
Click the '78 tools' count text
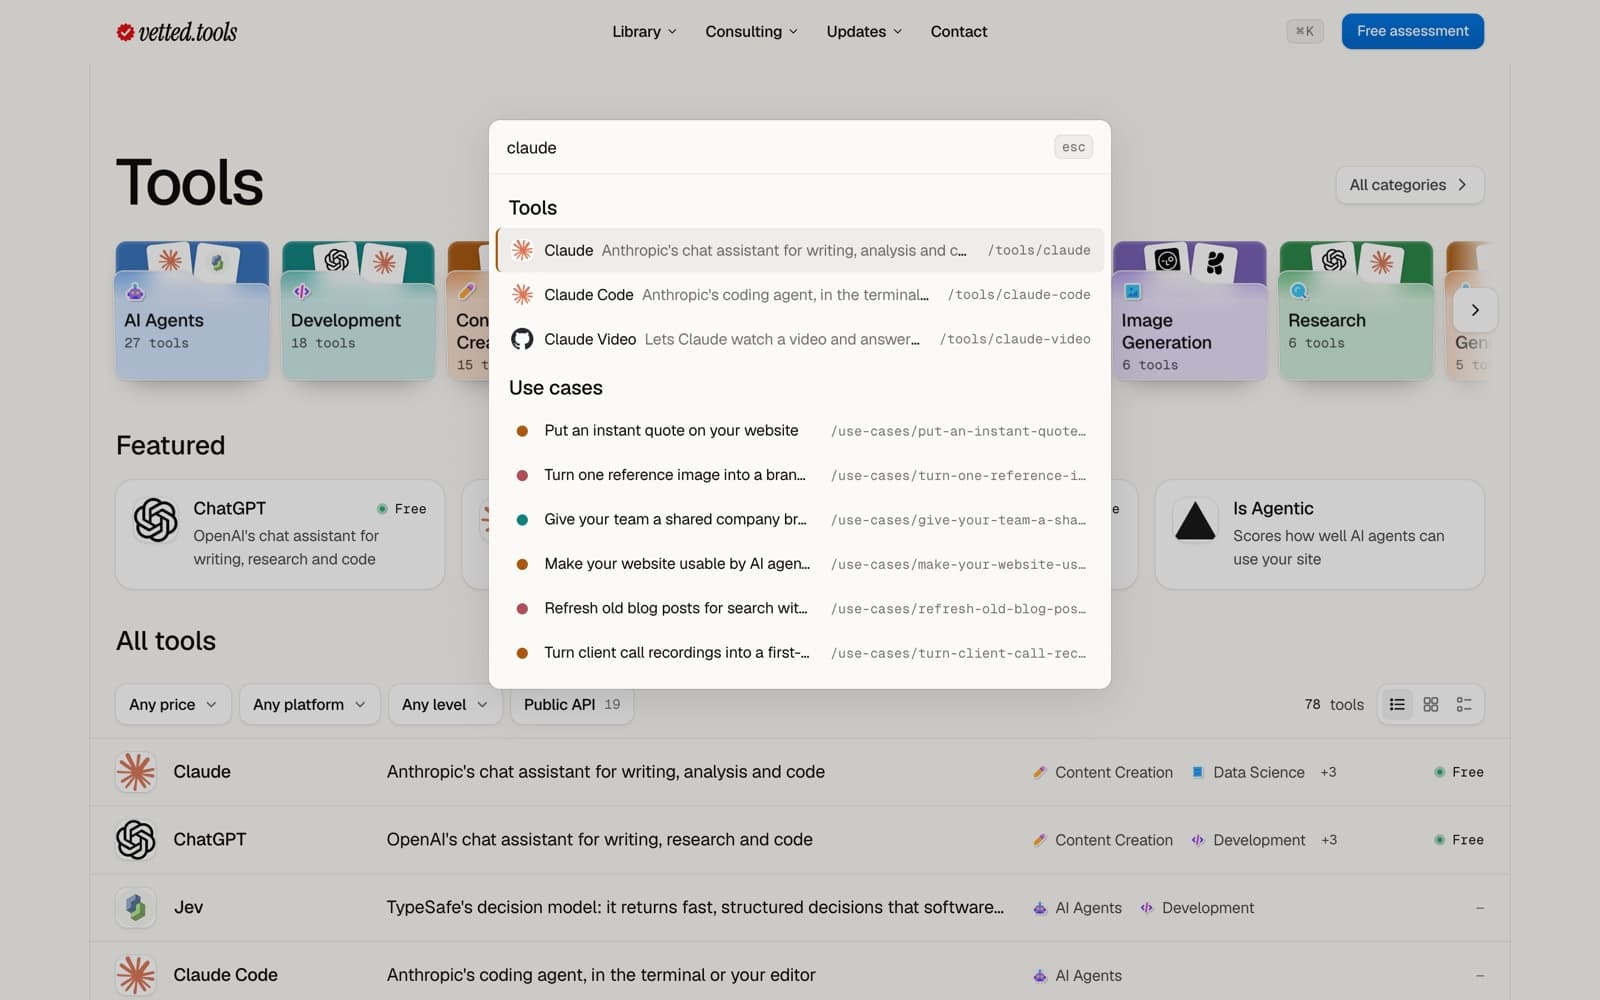[1334, 704]
